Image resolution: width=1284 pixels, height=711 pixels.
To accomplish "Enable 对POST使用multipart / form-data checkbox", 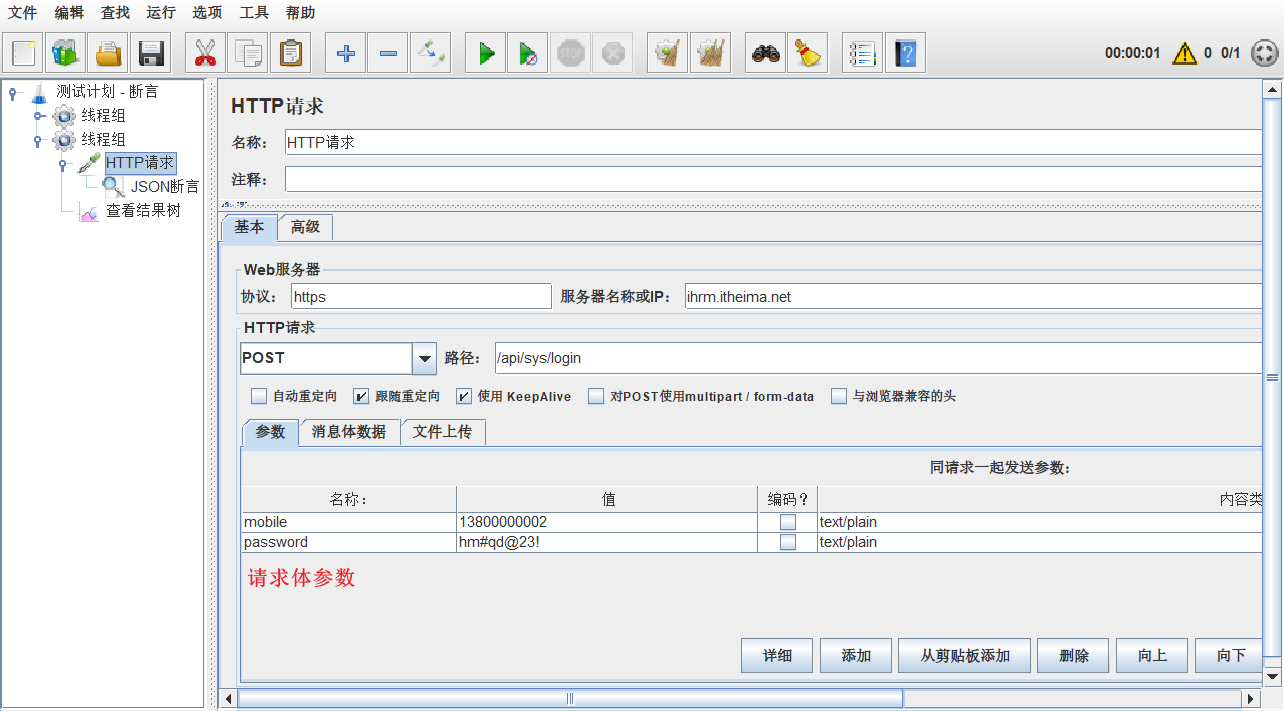I will (596, 396).
